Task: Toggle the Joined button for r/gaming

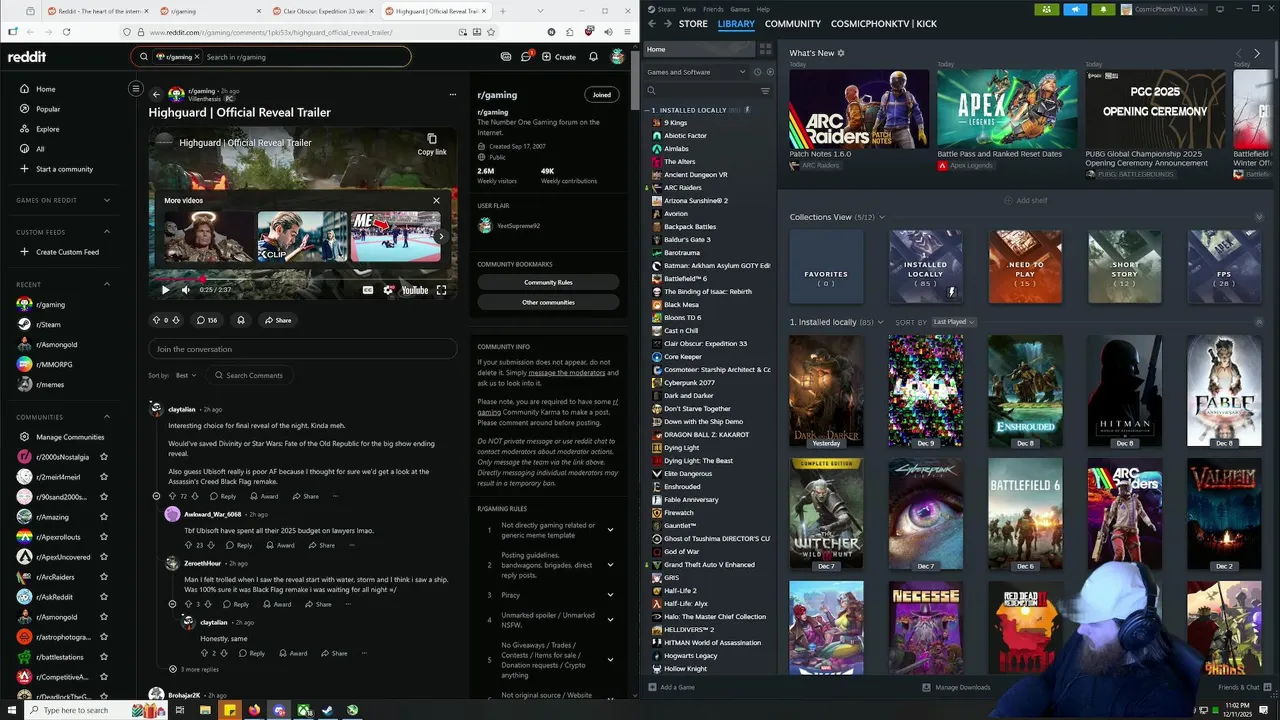Action: tap(601, 95)
